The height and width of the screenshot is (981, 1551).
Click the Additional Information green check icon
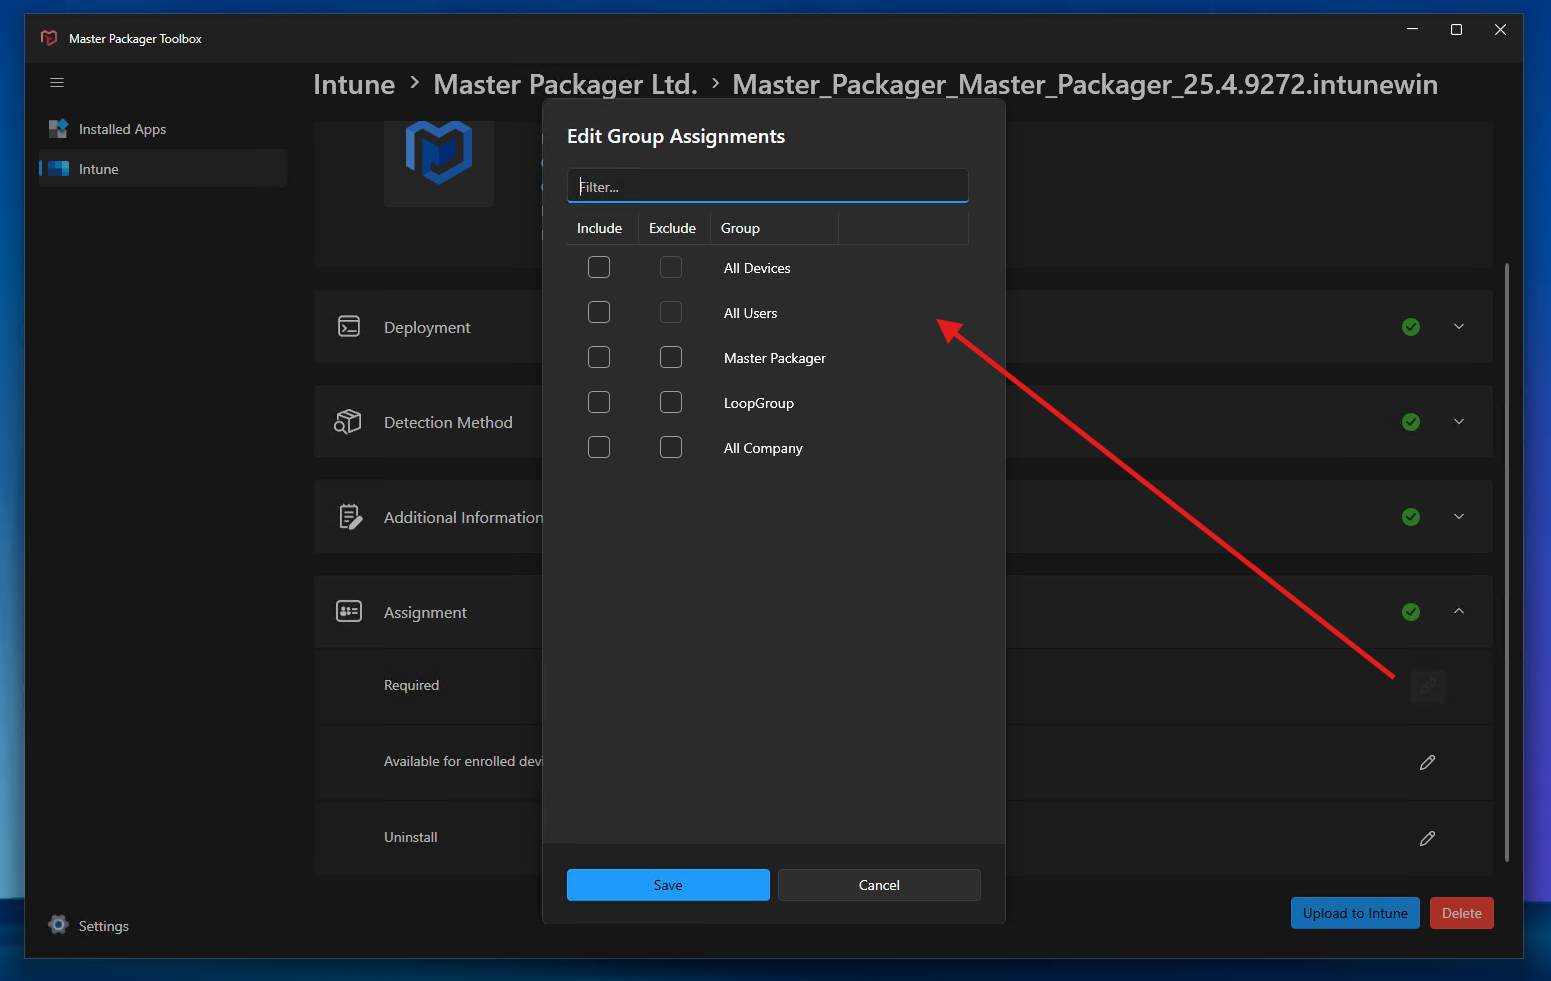click(x=1411, y=517)
